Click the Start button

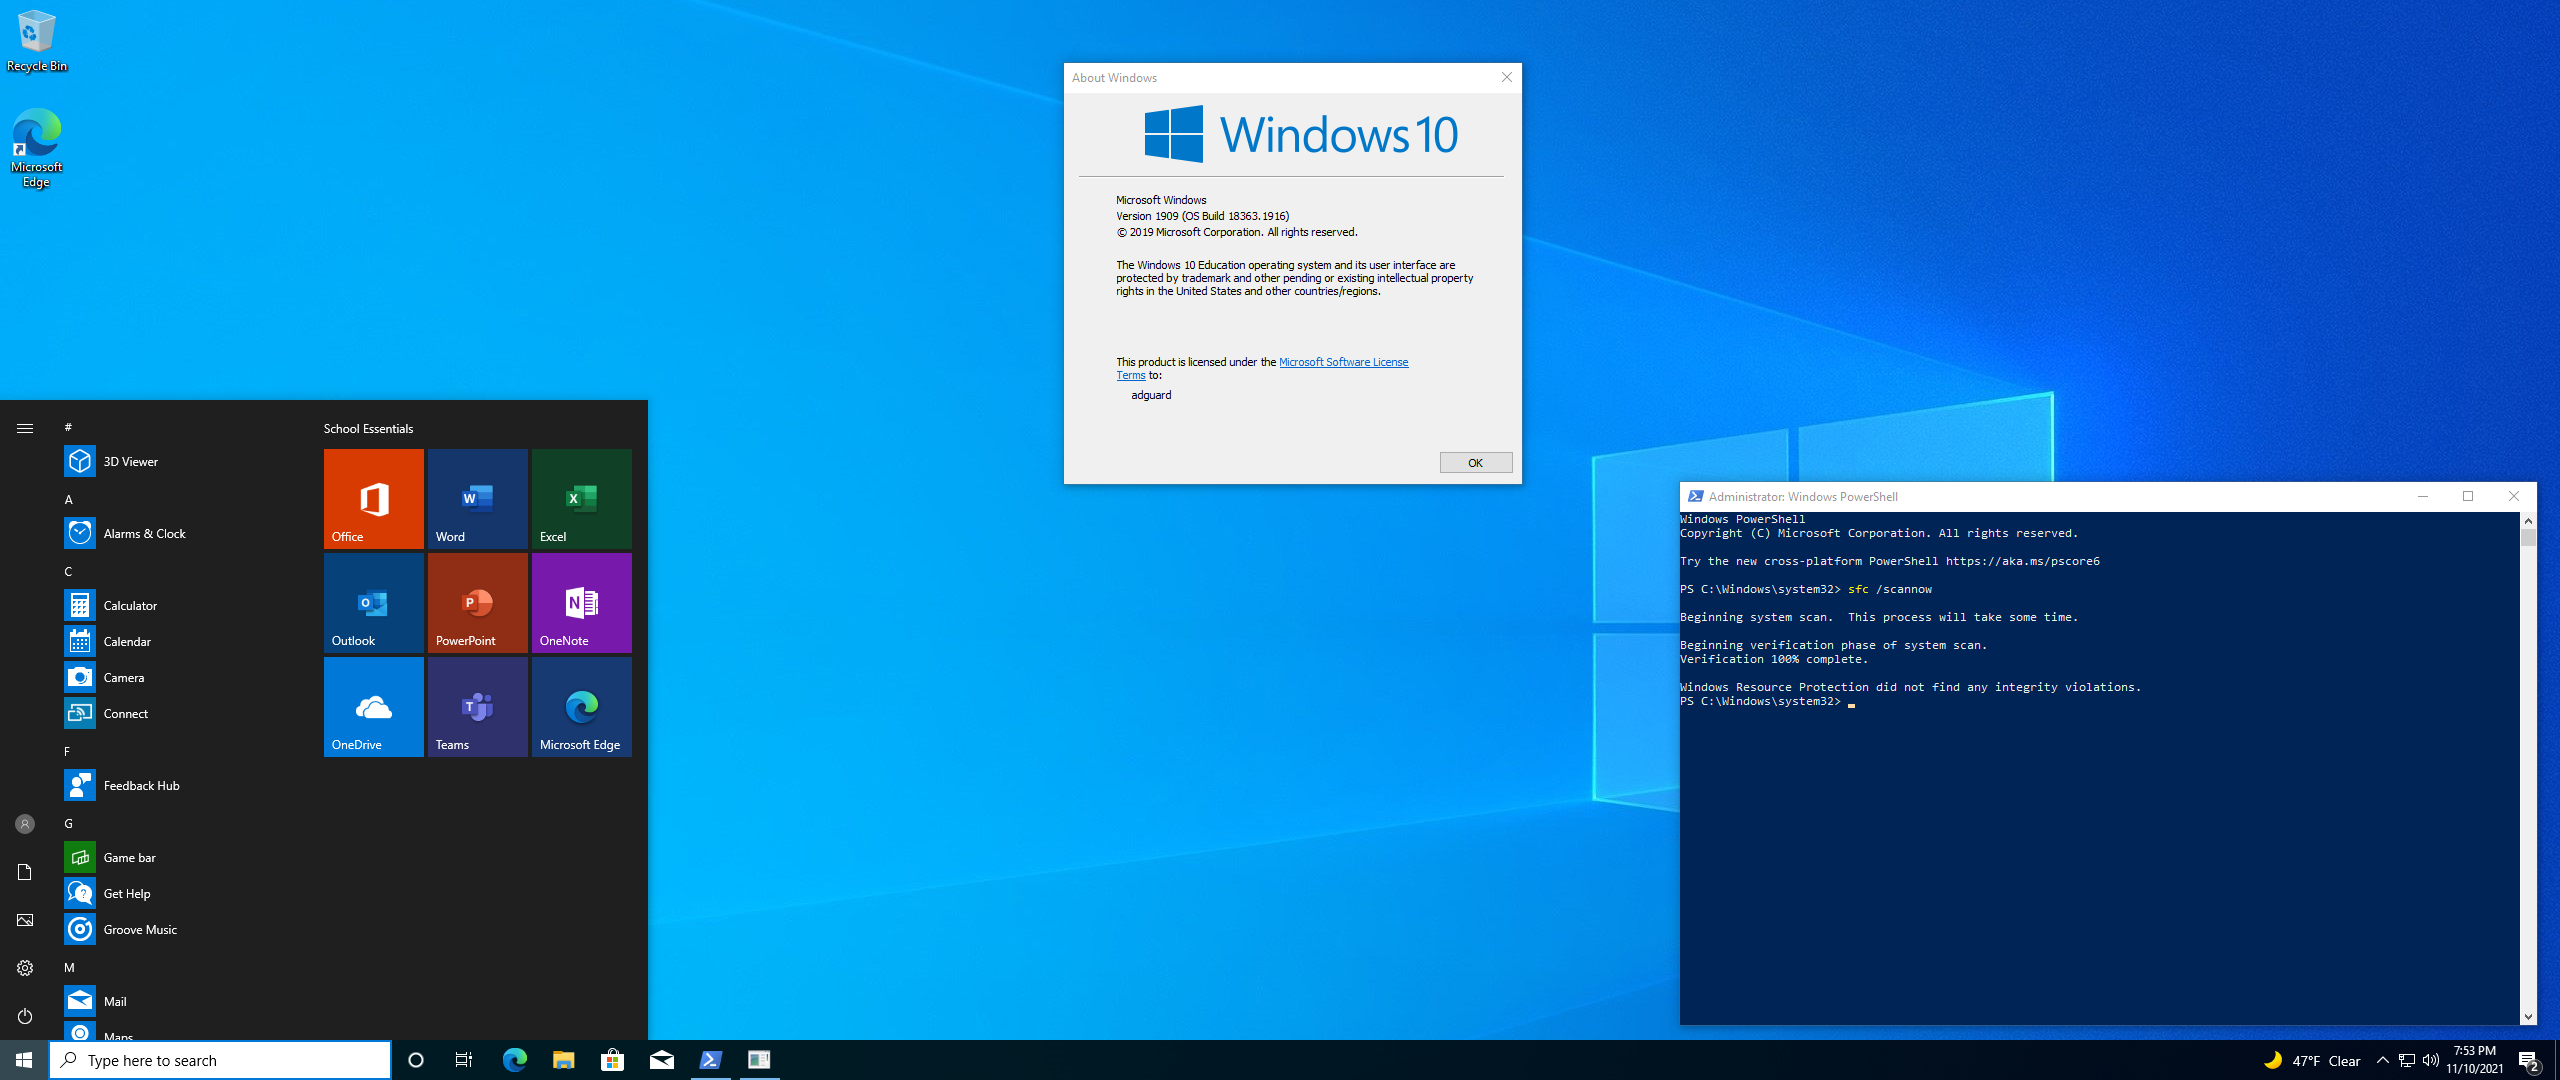point(24,1060)
